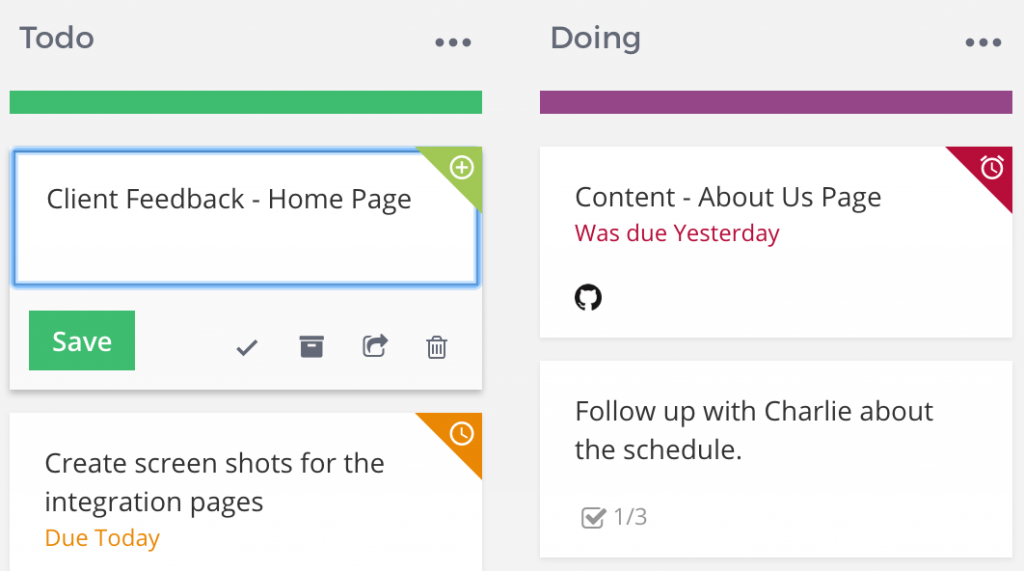This screenshot has width=1024, height=571.
Task: Open the 'Follow up with Charlie' card
Action: click(776, 459)
